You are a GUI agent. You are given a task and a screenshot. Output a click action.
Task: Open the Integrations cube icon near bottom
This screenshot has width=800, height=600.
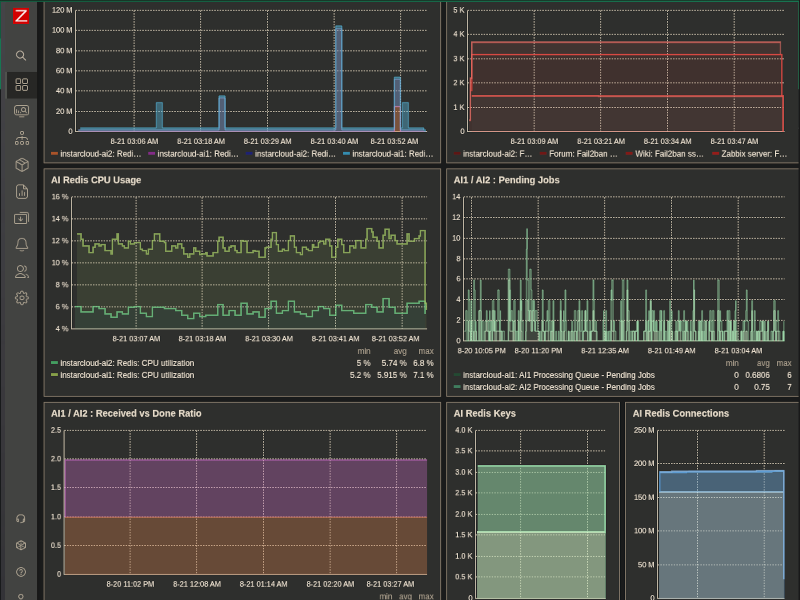tap(21, 545)
